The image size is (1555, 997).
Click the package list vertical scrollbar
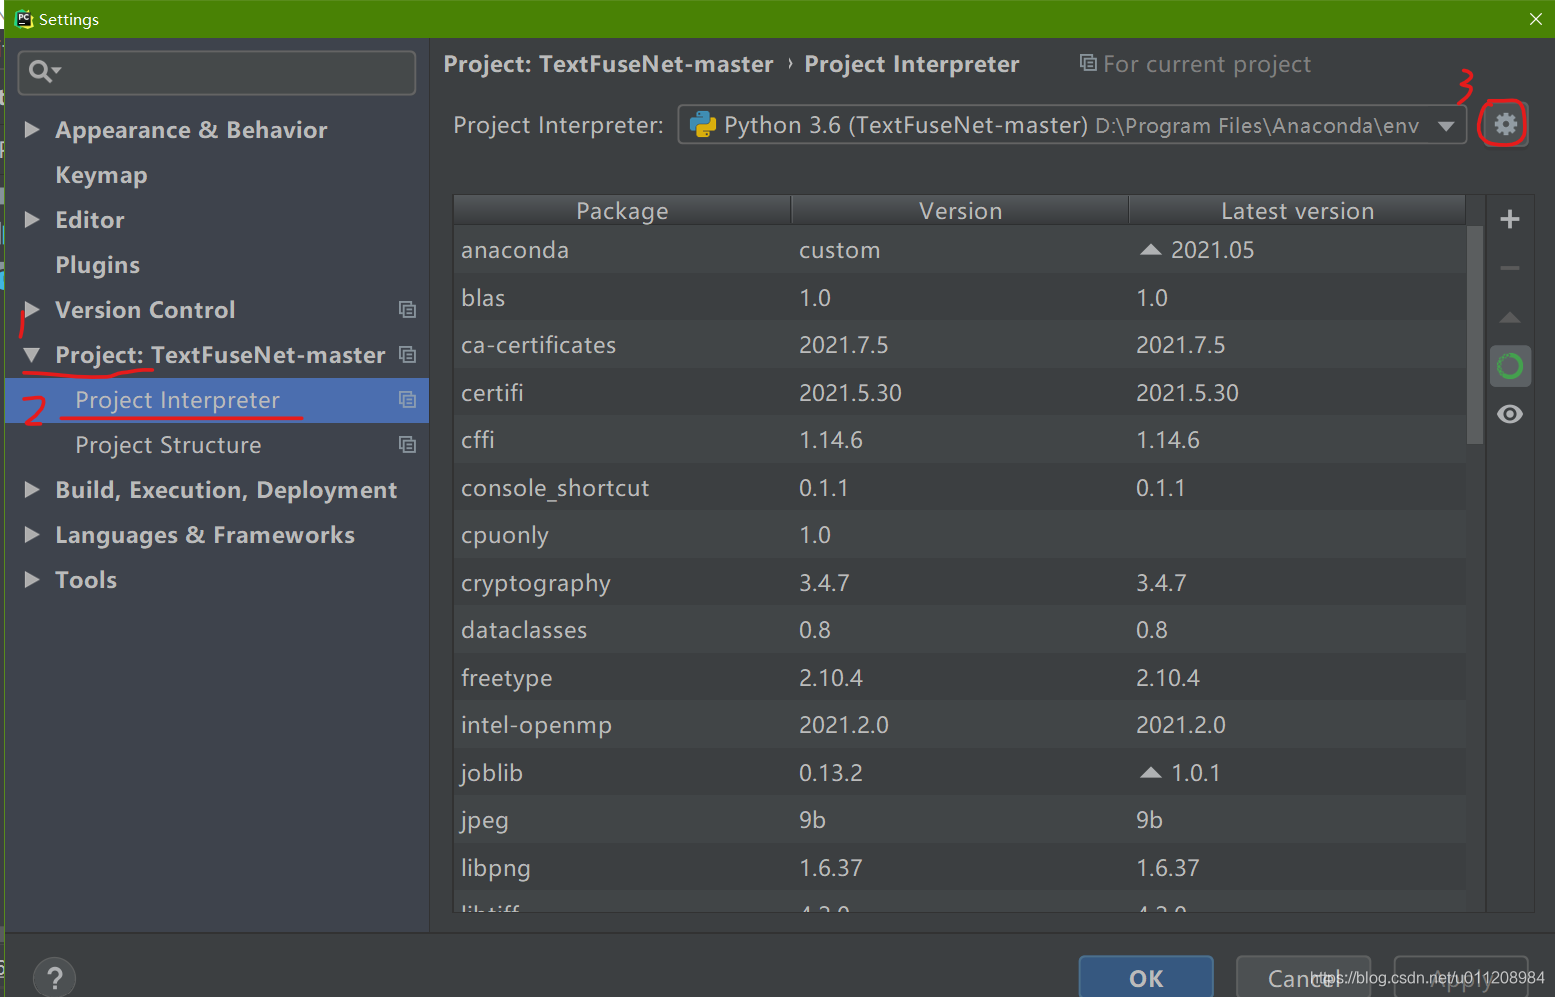[x=1475, y=335]
